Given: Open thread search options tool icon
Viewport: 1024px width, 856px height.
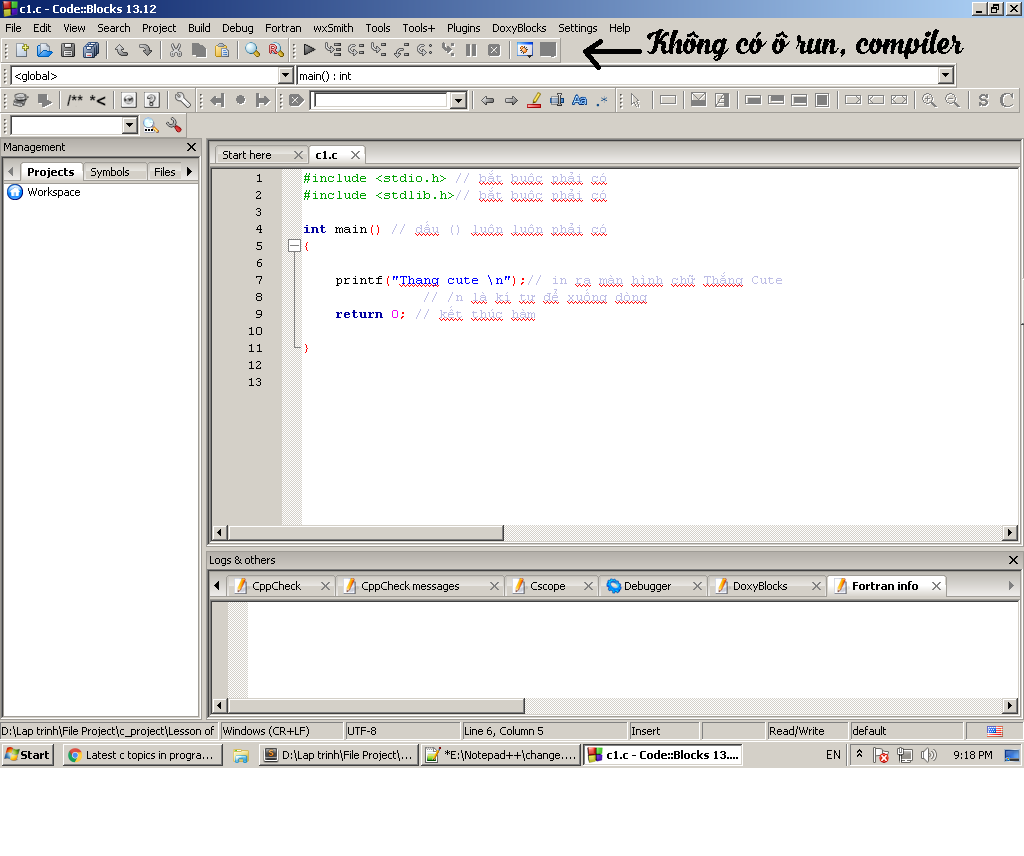Looking at the screenshot, I should coord(174,125).
